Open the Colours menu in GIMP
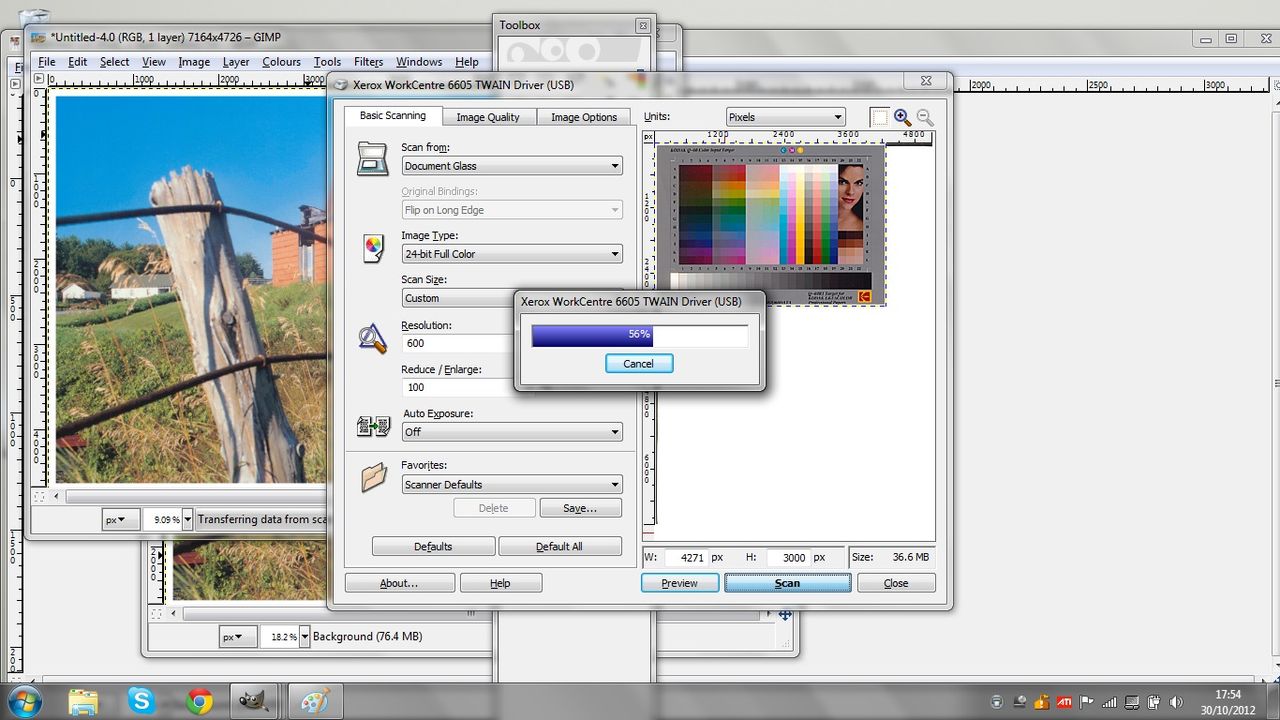This screenshot has height=720, width=1280. click(x=281, y=61)
